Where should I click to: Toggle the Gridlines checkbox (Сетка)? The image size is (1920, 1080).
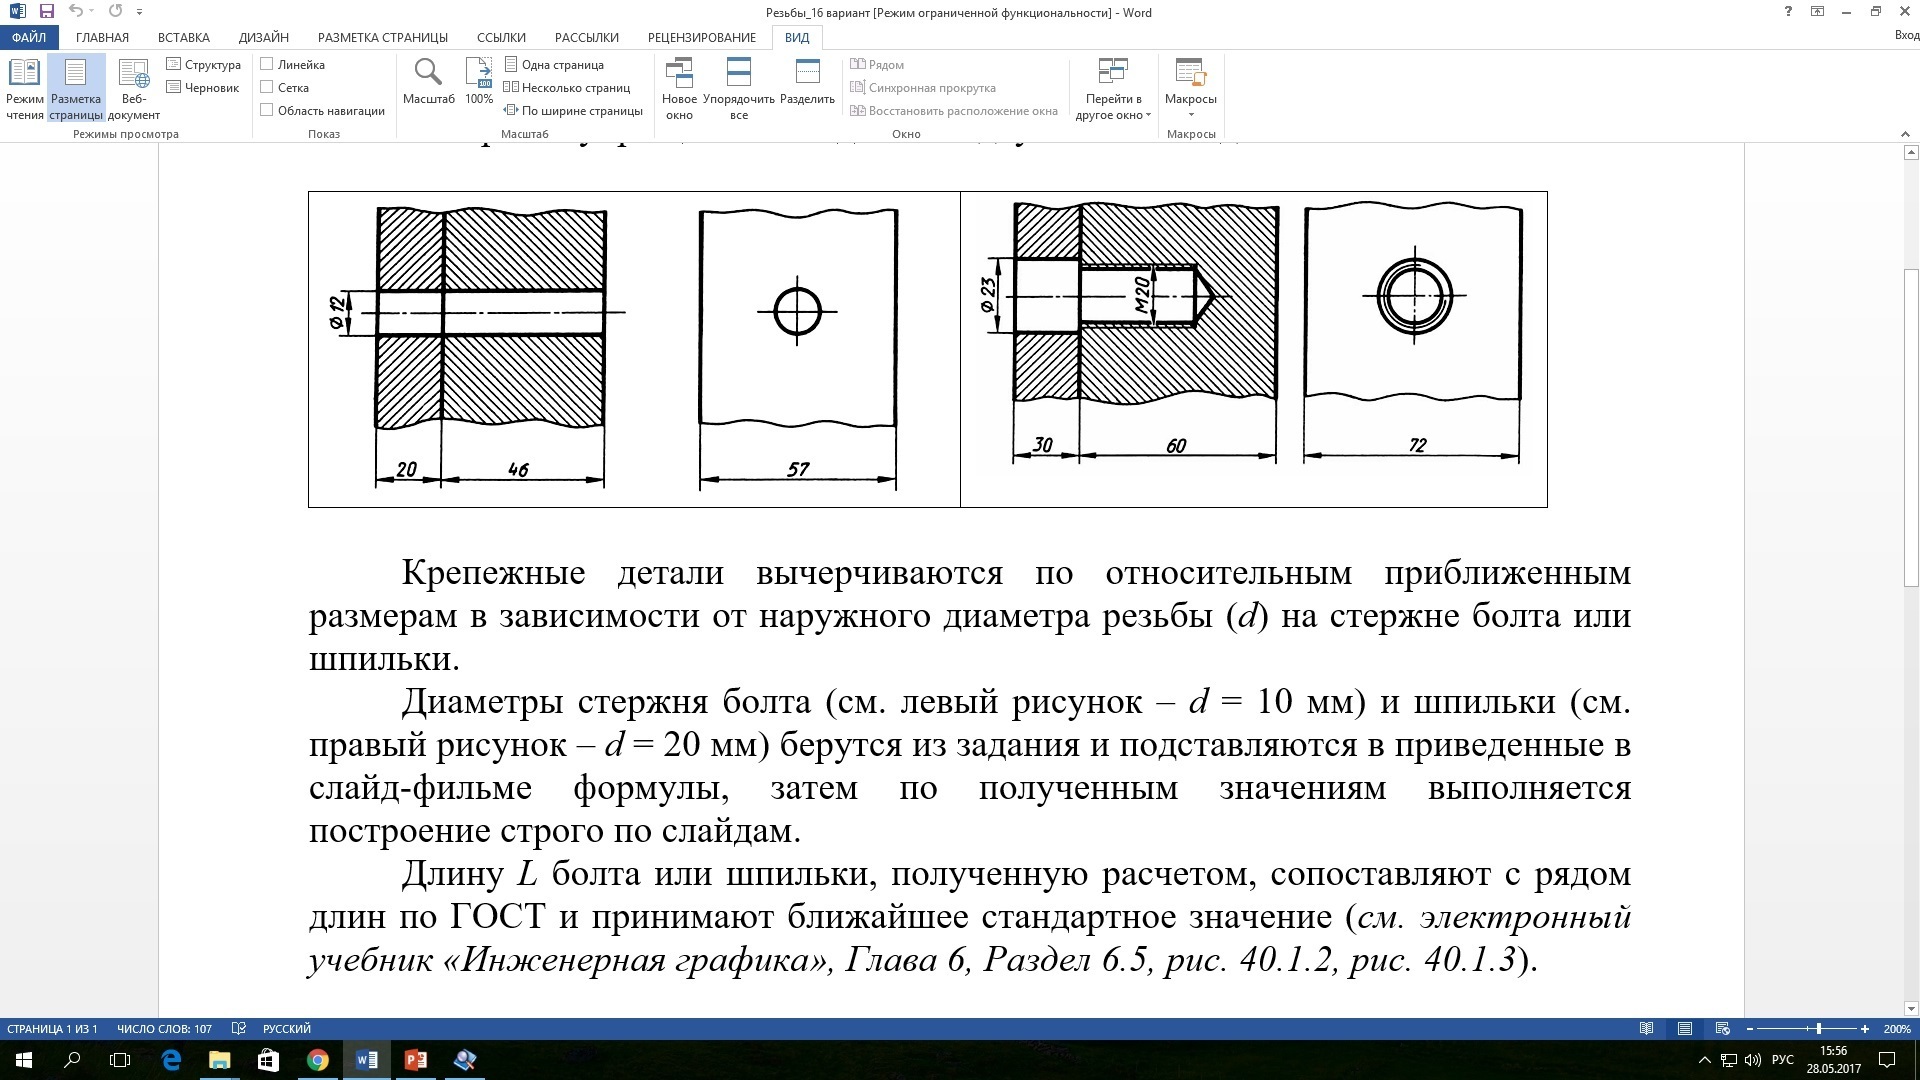267,87
